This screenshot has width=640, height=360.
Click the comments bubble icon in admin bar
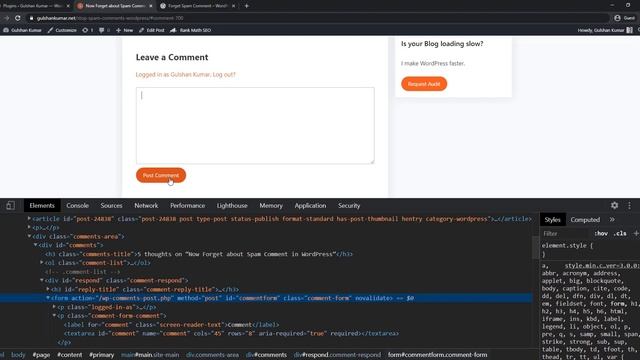pos(104,30)
